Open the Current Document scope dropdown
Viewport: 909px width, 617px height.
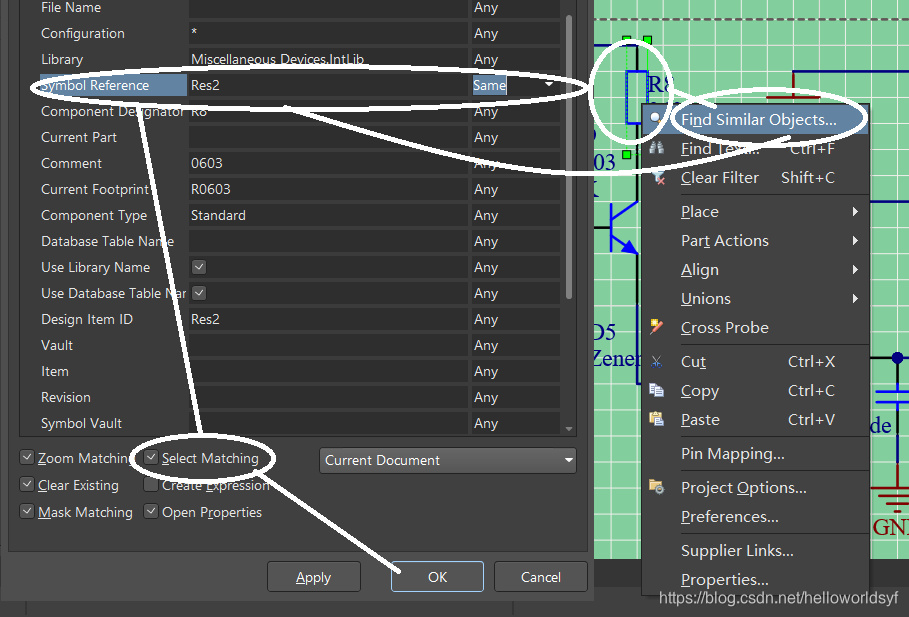pos(448,460)
